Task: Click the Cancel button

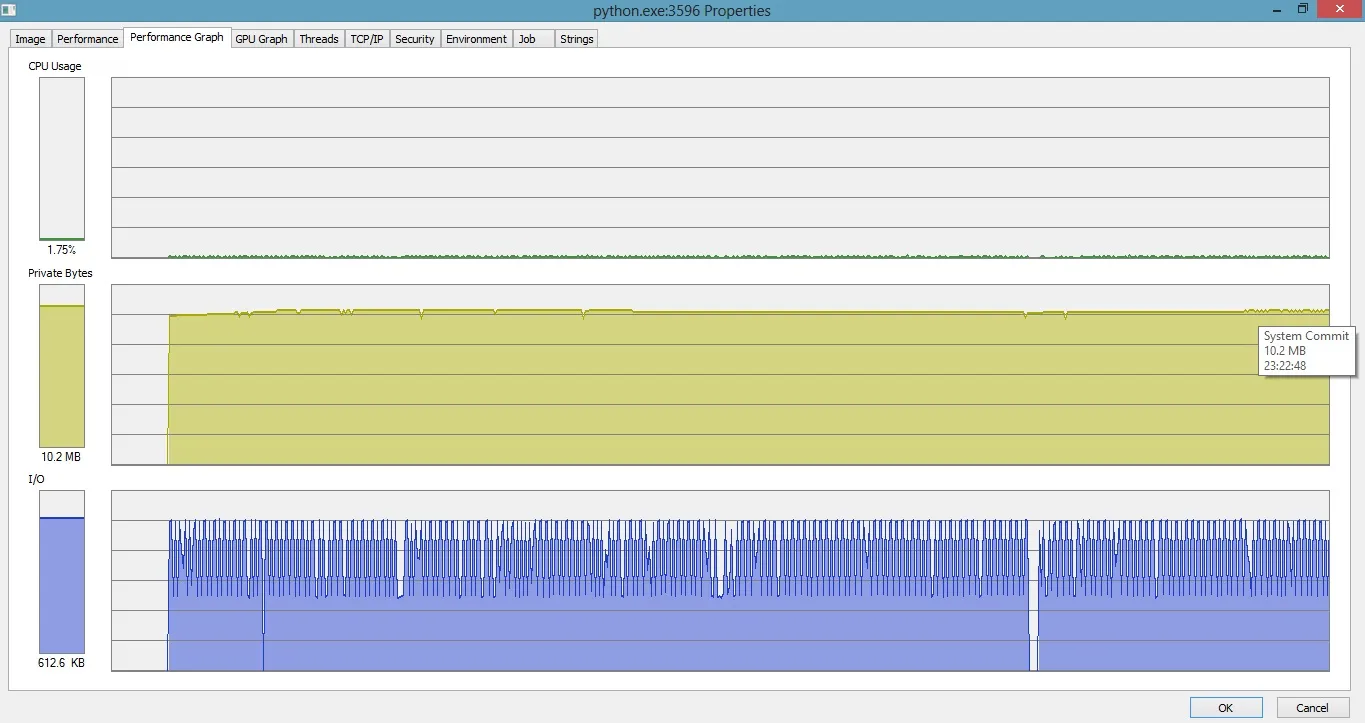Action: (x=1313, y=707)
